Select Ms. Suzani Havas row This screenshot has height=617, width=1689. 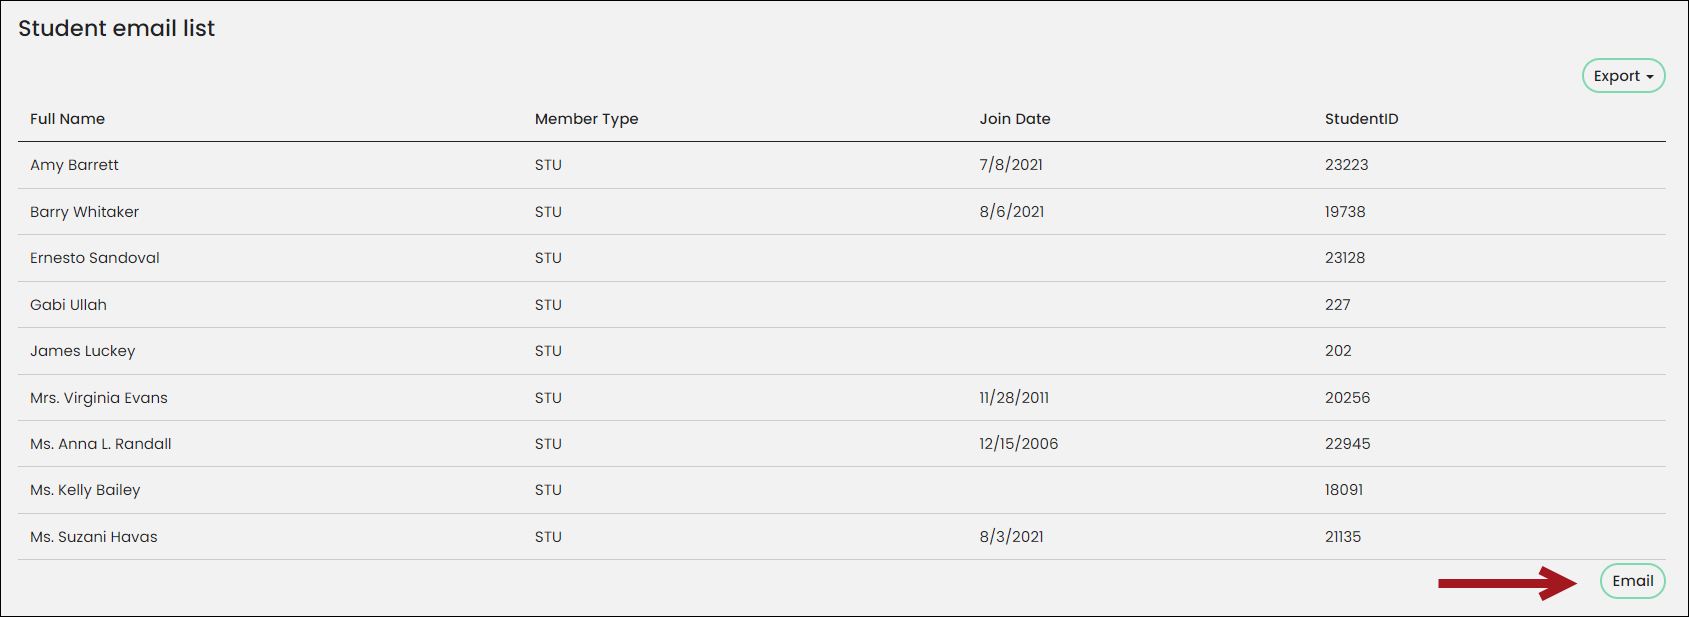pyautogui.click(x=842, y=537)
